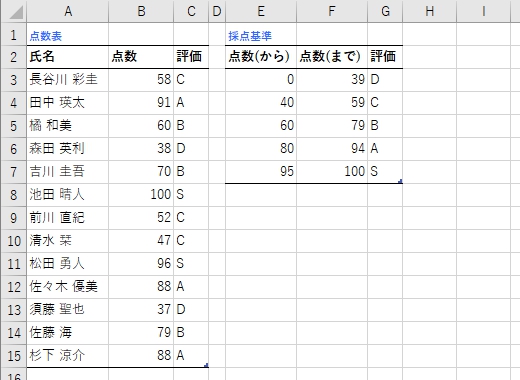
Task: Select the name cell 杉下 涼介
Action: 68,356
